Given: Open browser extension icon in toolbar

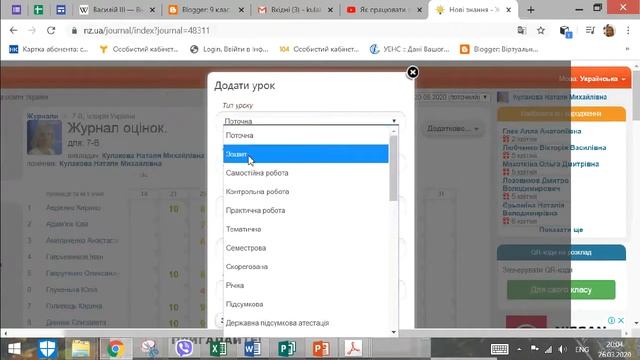Looking at the screenshot, I should coord(565,31).
